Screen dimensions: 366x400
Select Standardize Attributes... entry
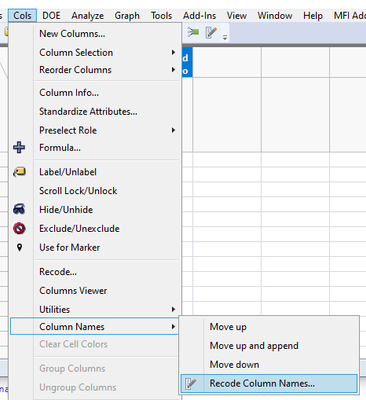[x=95, y=111]
